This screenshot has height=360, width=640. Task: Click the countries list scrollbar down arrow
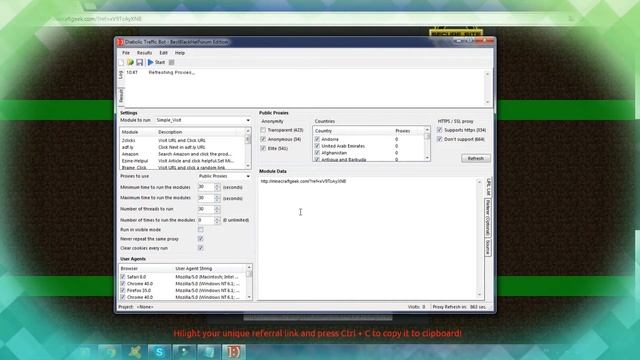click(427, 158)
